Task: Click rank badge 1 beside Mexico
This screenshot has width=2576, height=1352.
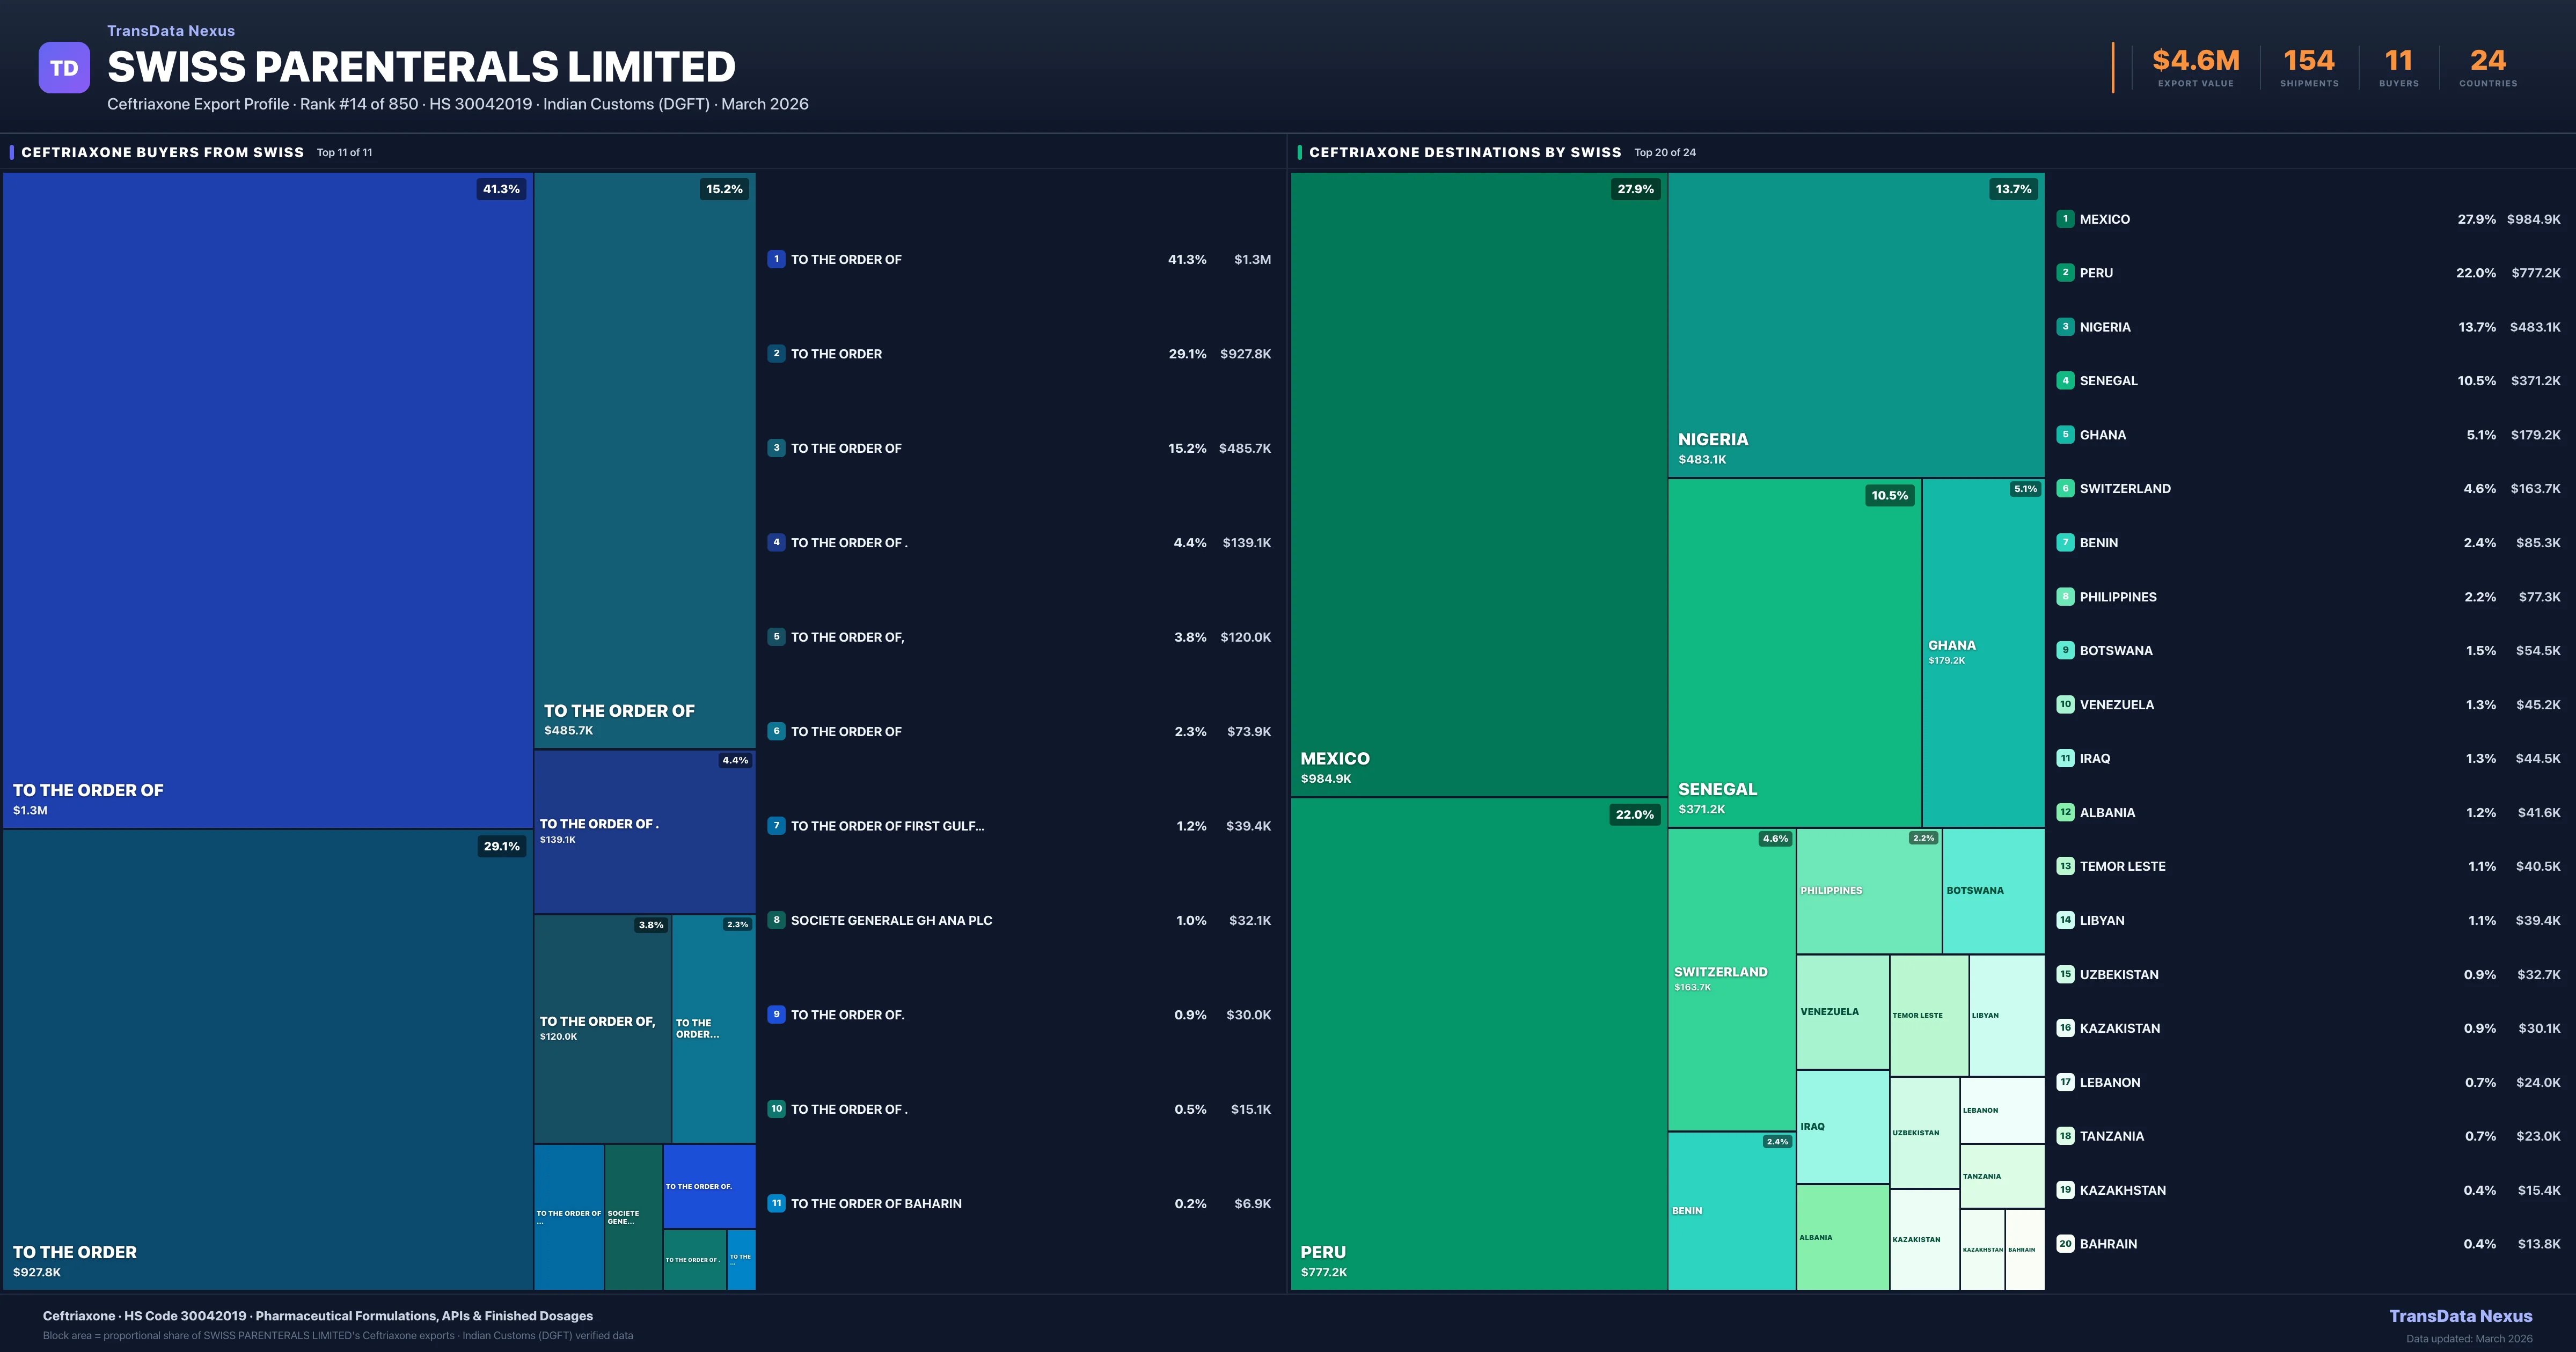Action: point(2065,219)
